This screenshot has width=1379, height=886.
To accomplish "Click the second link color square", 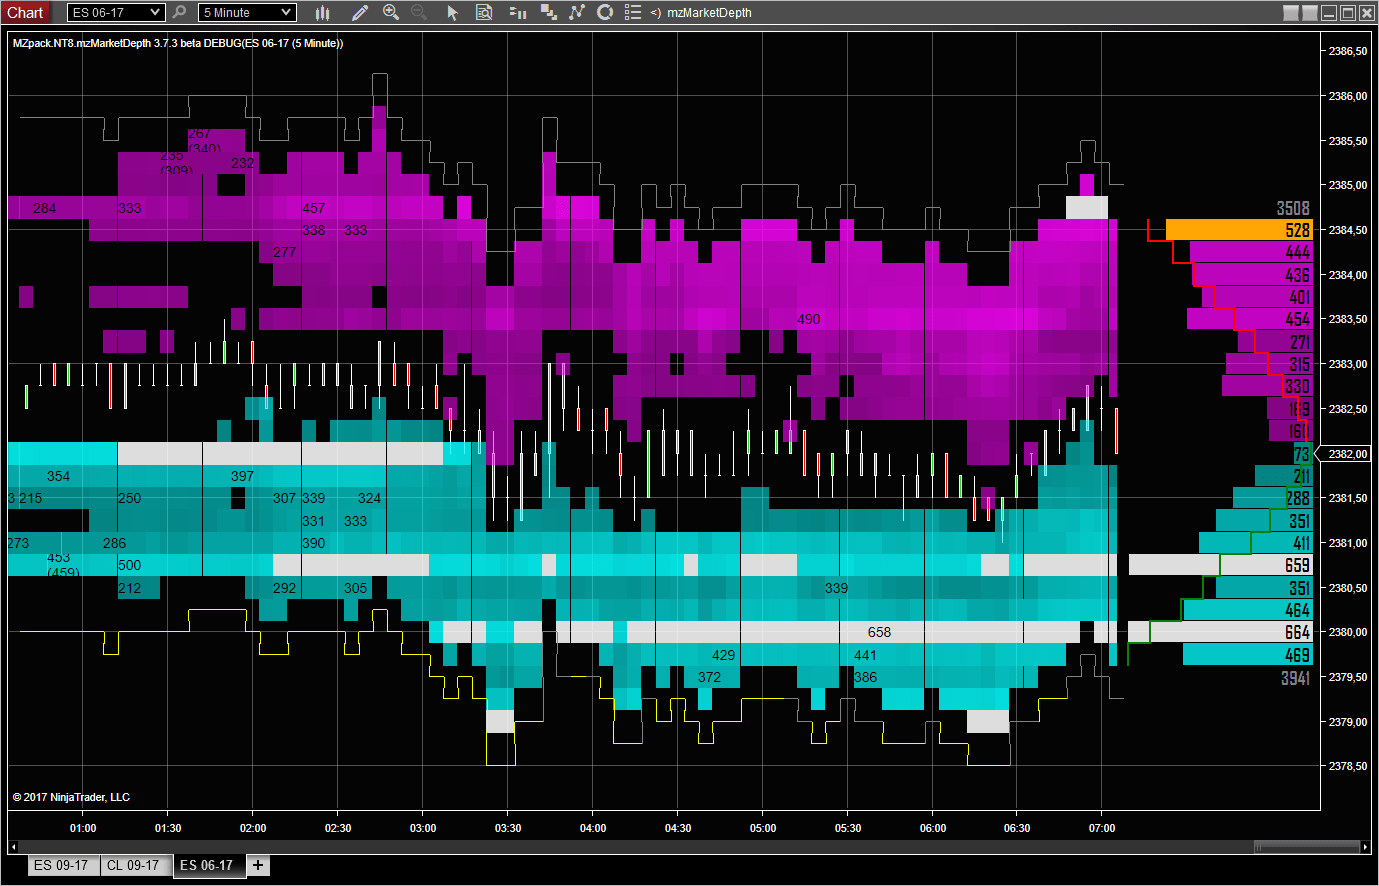I will click(1310, 13).
